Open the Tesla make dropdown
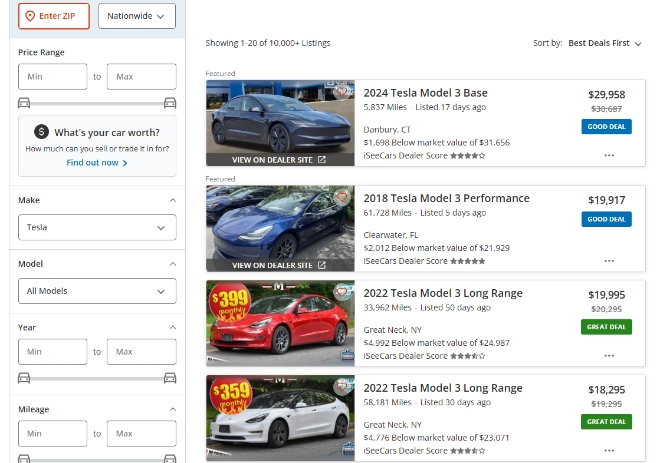 [x=97, y=228]
